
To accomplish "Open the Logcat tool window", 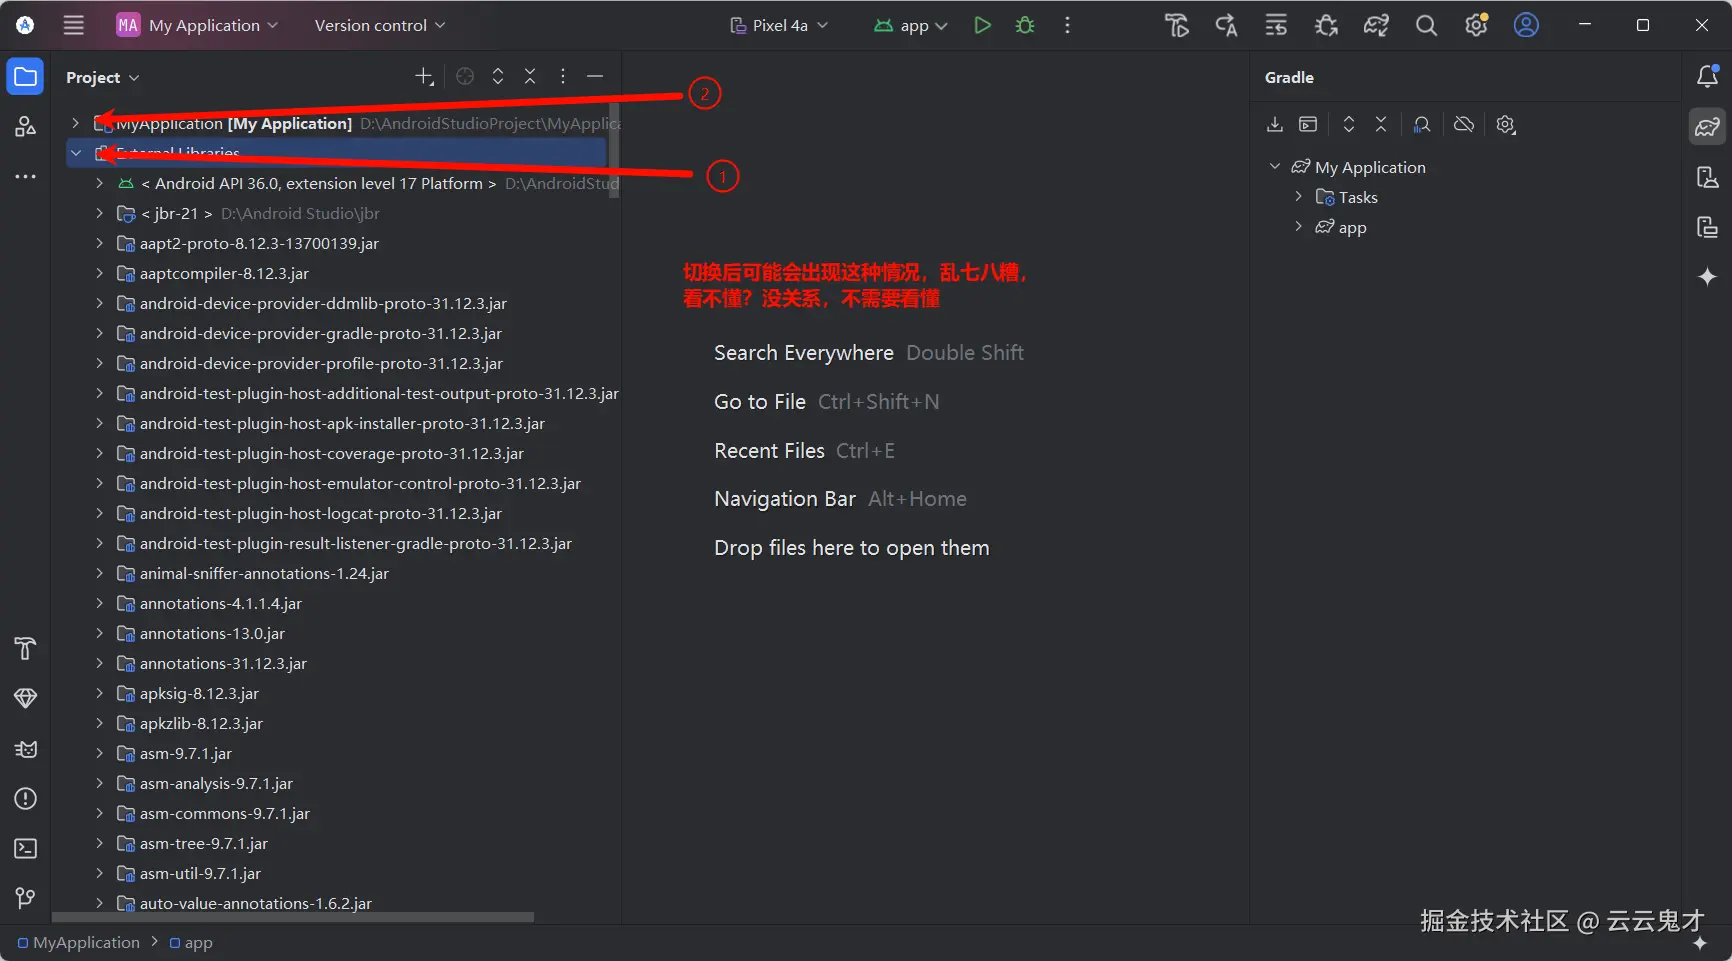I will click(x=26, y=749).
